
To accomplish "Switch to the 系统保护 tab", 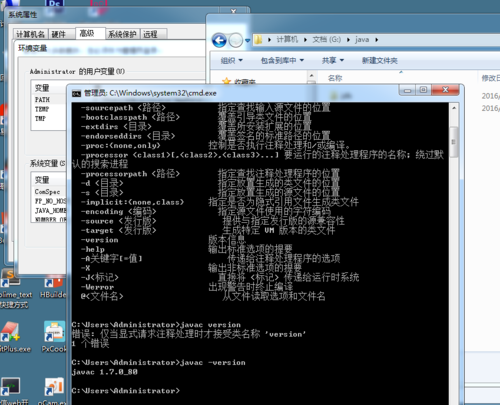I will pyautogui.click(x=122, y=34).
